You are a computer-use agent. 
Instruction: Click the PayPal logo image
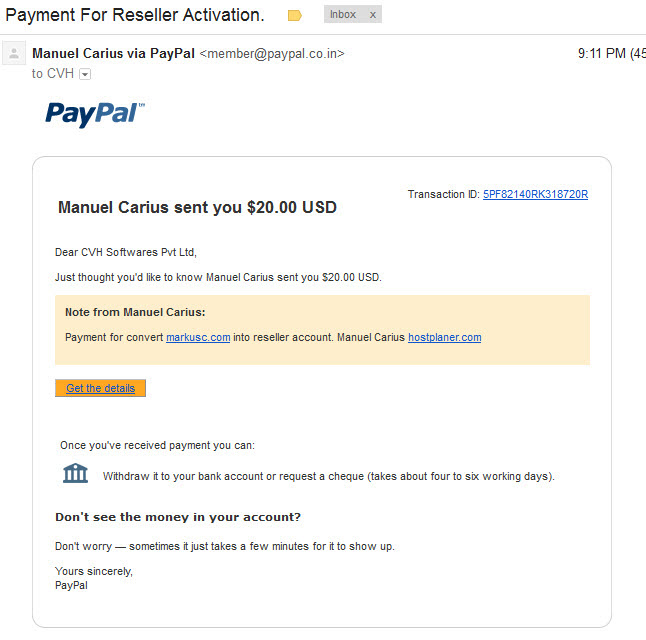coord(95,114)
